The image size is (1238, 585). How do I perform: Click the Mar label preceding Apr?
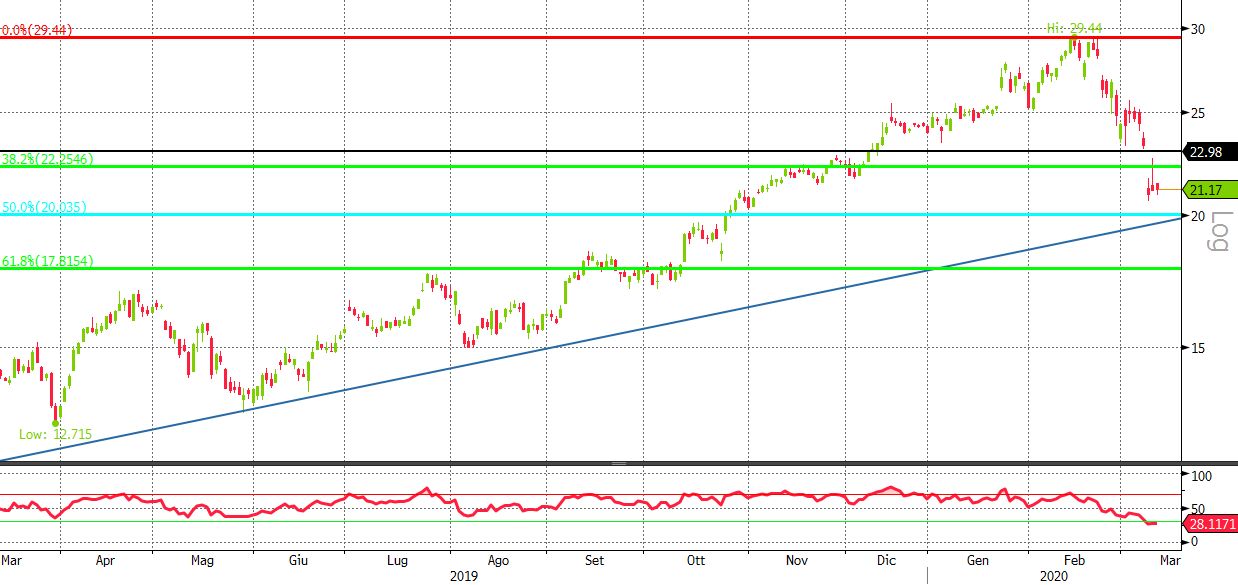[x=11, y=561]
